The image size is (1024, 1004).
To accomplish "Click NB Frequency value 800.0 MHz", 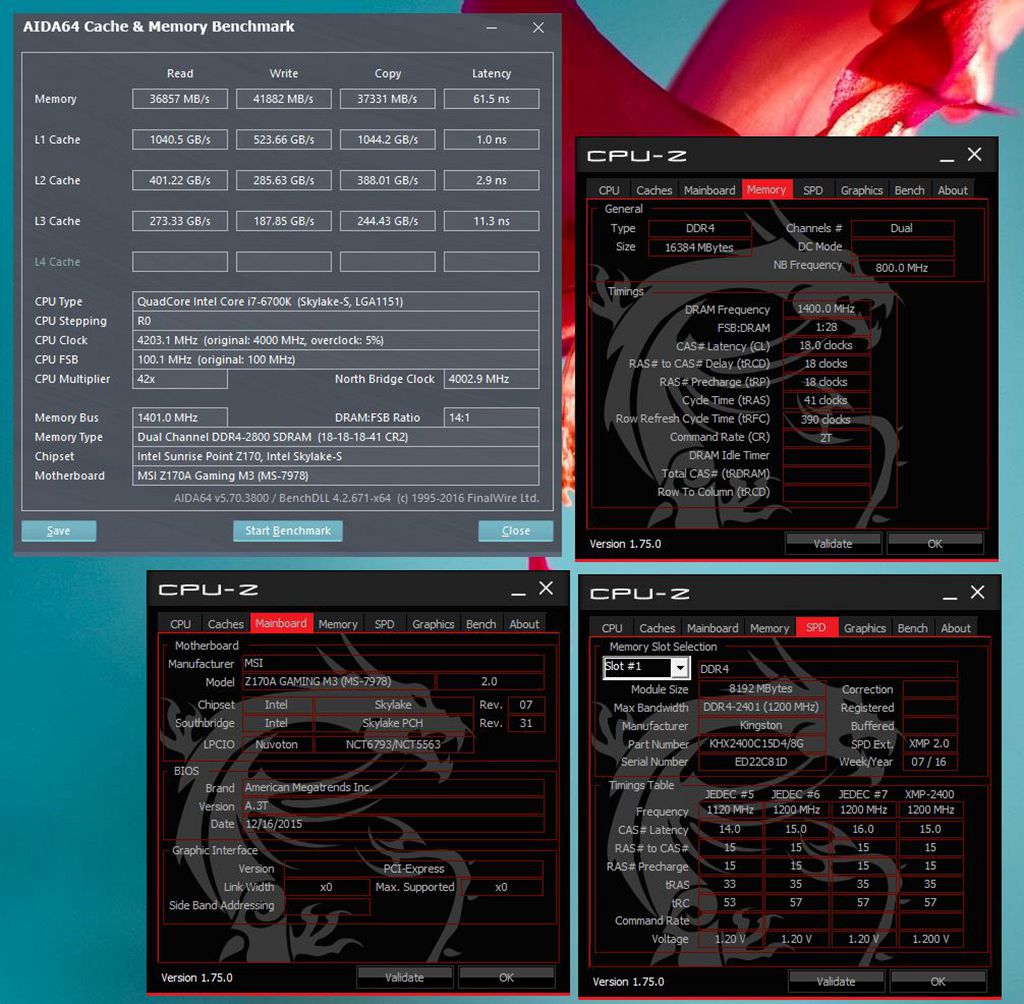I will coord(902,268).
